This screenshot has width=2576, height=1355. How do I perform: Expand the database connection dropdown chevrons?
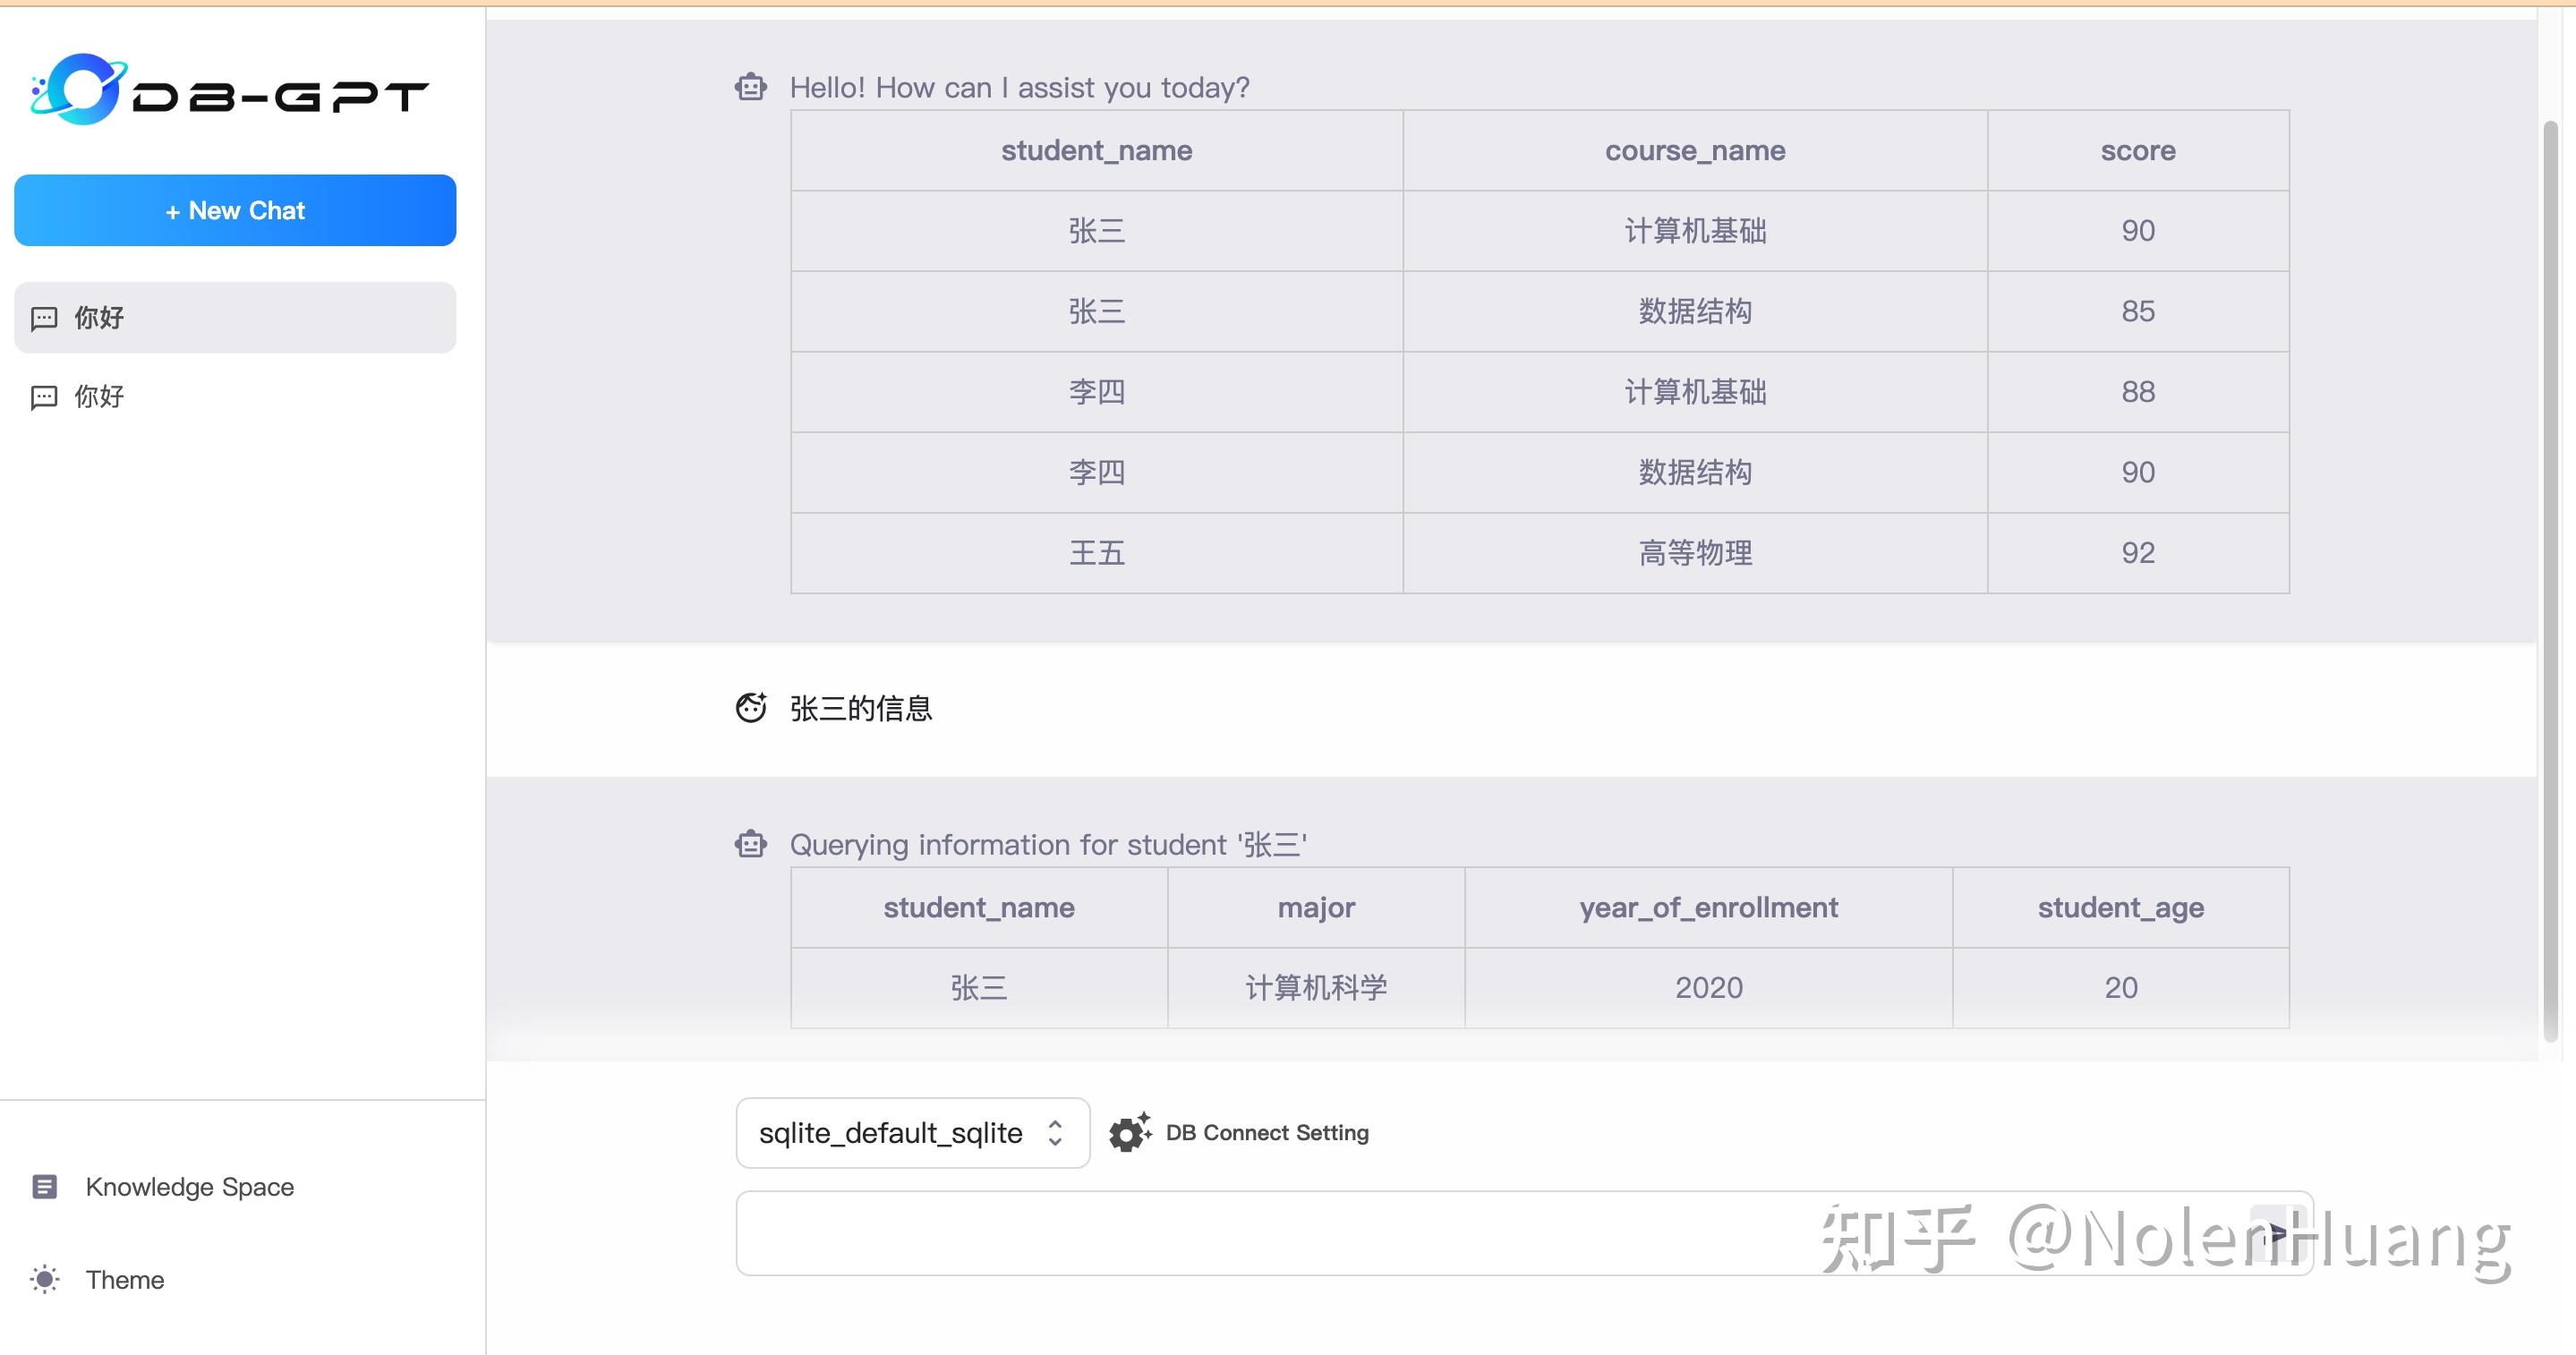click(1056, 1132)
